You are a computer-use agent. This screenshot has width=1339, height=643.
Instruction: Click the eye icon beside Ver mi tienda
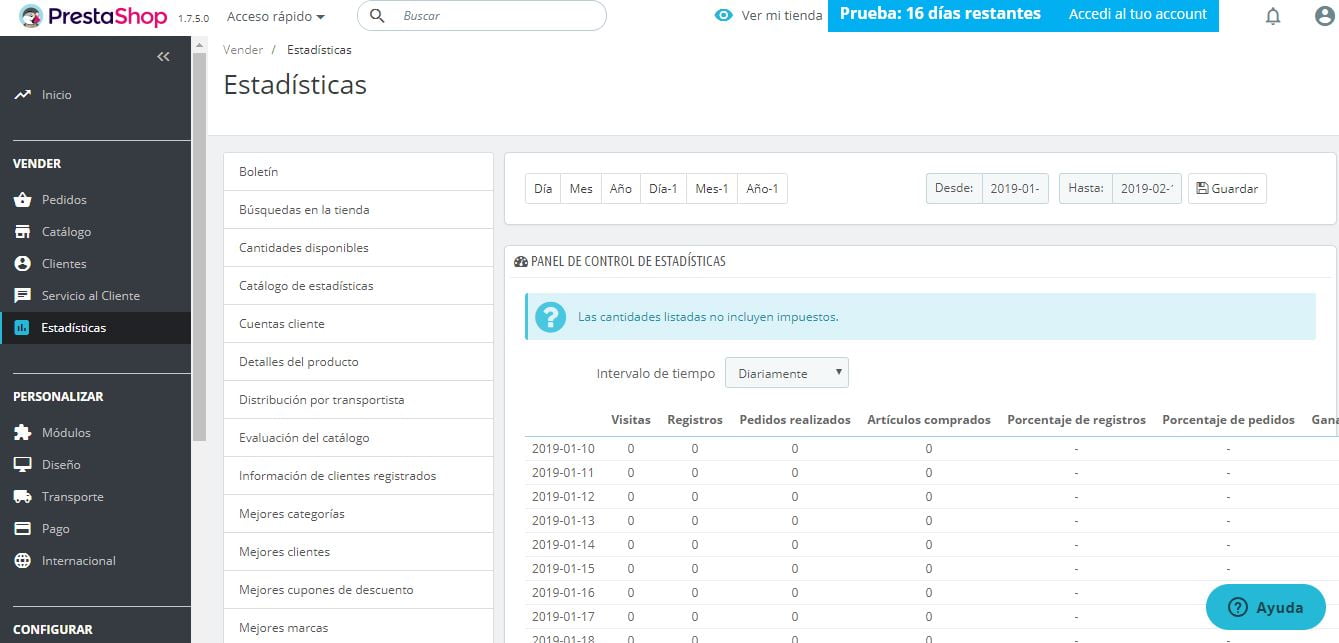click(722, 16)
